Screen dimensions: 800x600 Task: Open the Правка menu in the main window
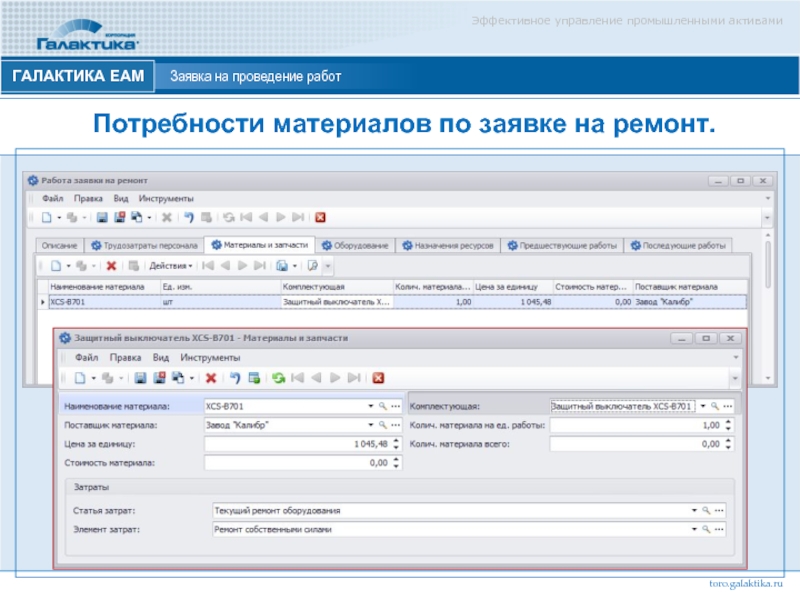coord(88,198)
